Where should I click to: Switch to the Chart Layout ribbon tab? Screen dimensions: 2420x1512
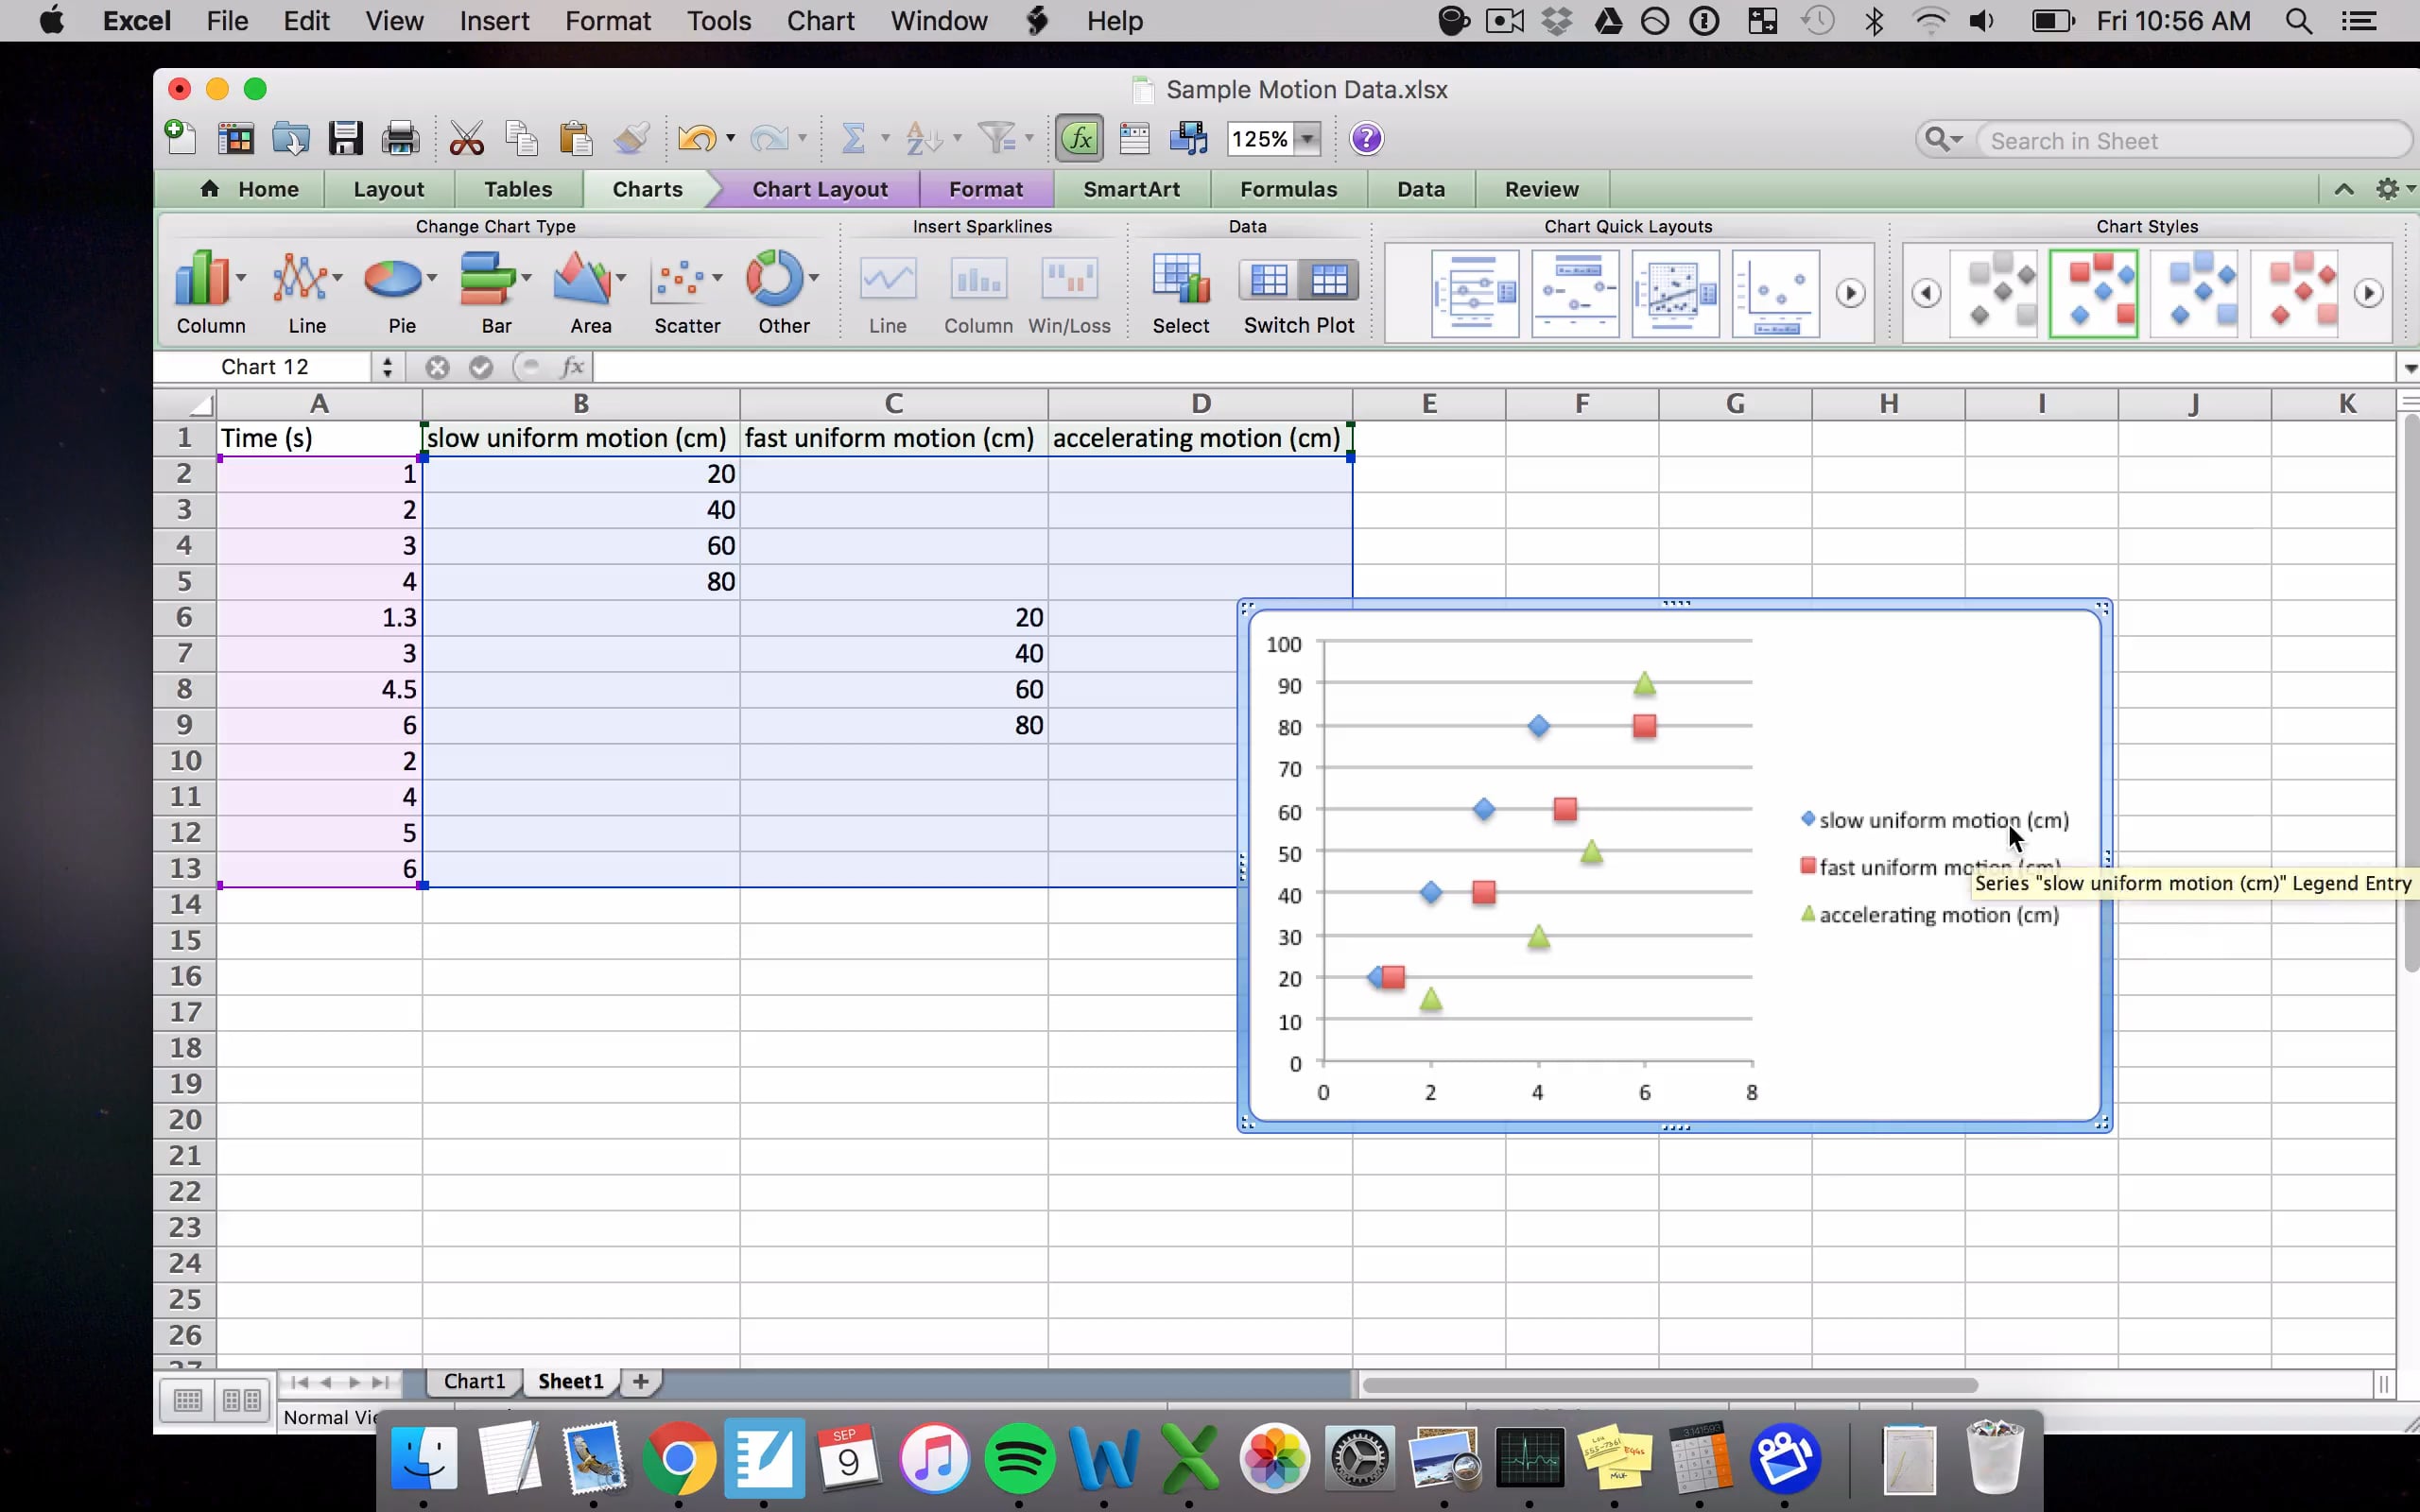[818, 189]
